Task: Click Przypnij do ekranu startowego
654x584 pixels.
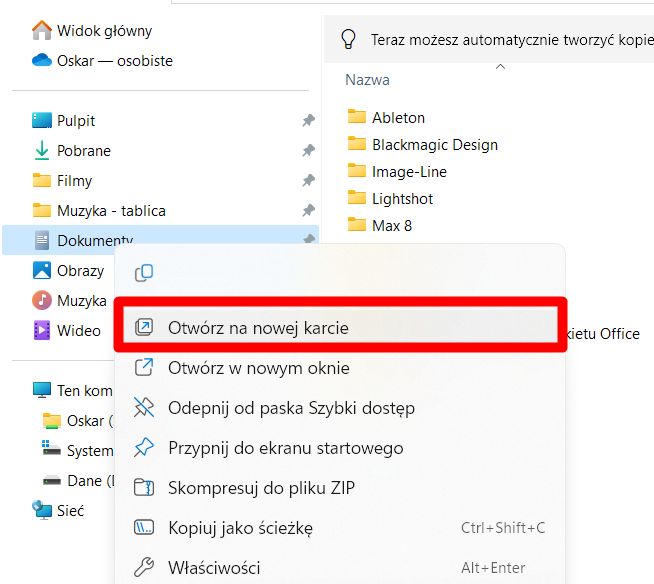Action: click(x=285, y=448)
